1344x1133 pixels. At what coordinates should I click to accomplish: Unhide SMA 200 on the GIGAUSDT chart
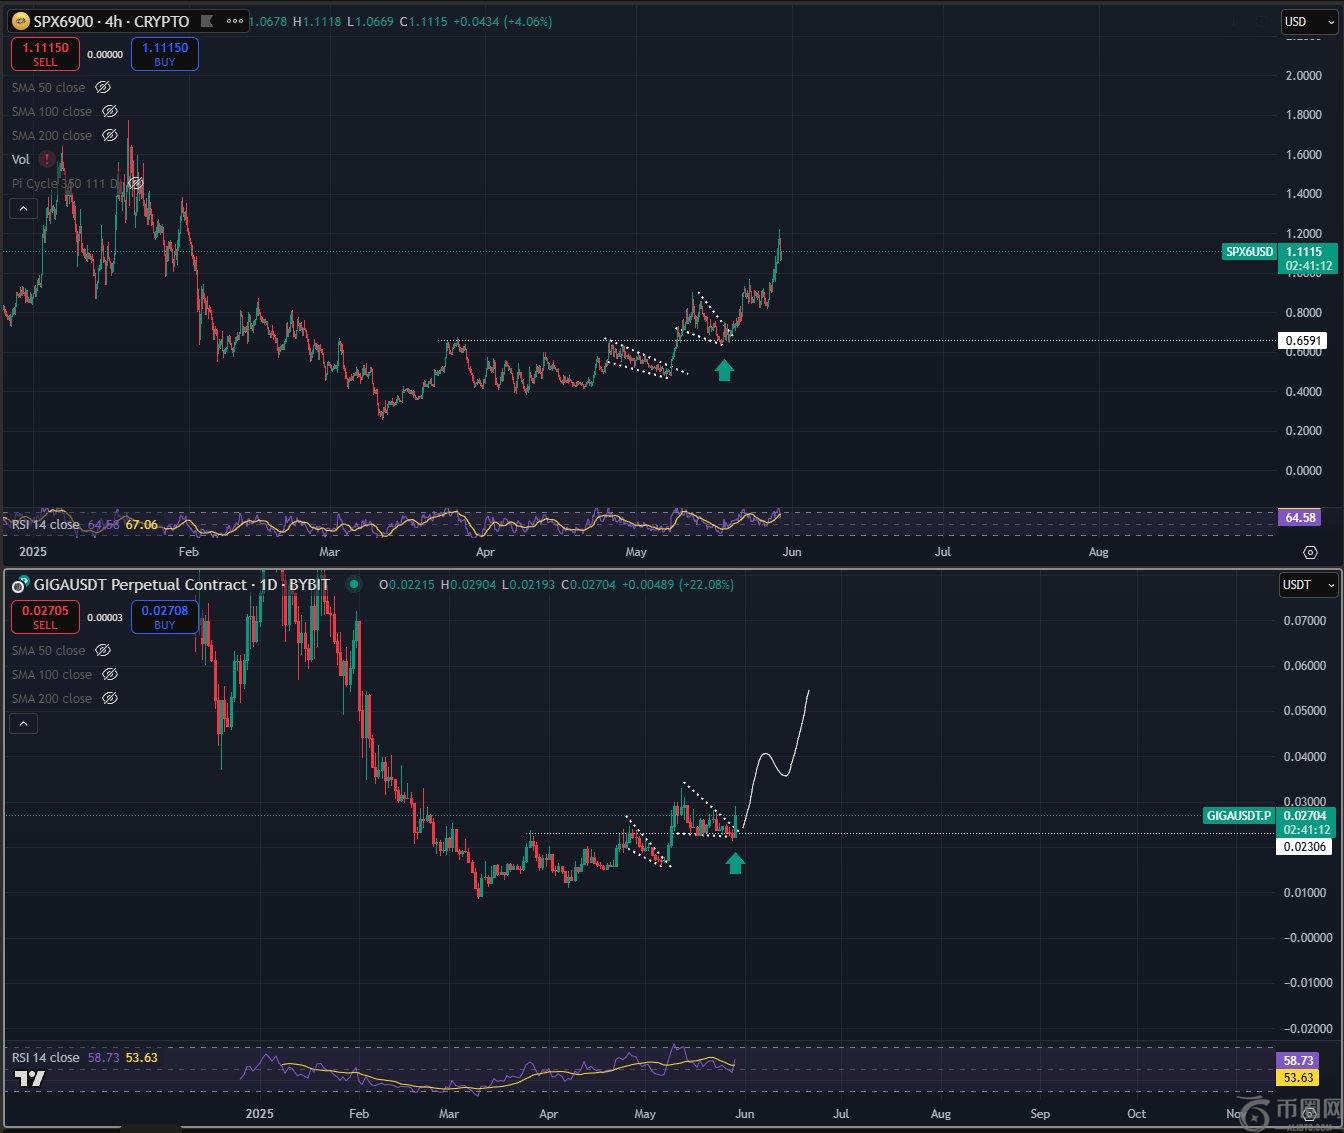[x=110, y=698]
